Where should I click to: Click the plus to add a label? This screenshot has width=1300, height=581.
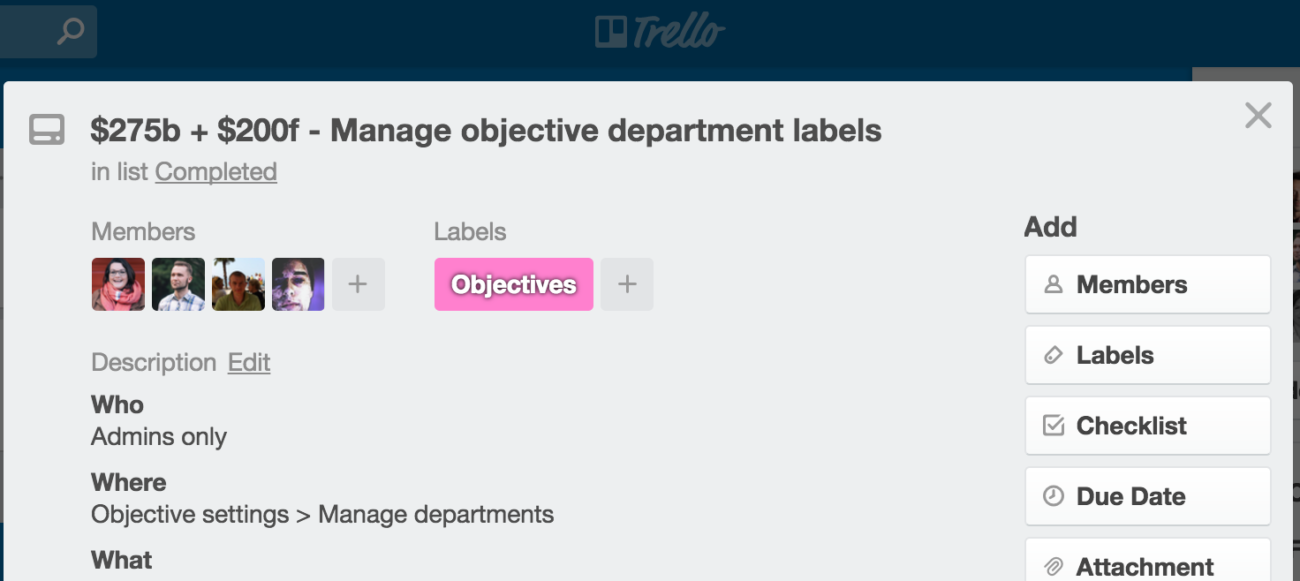point(627,285)
